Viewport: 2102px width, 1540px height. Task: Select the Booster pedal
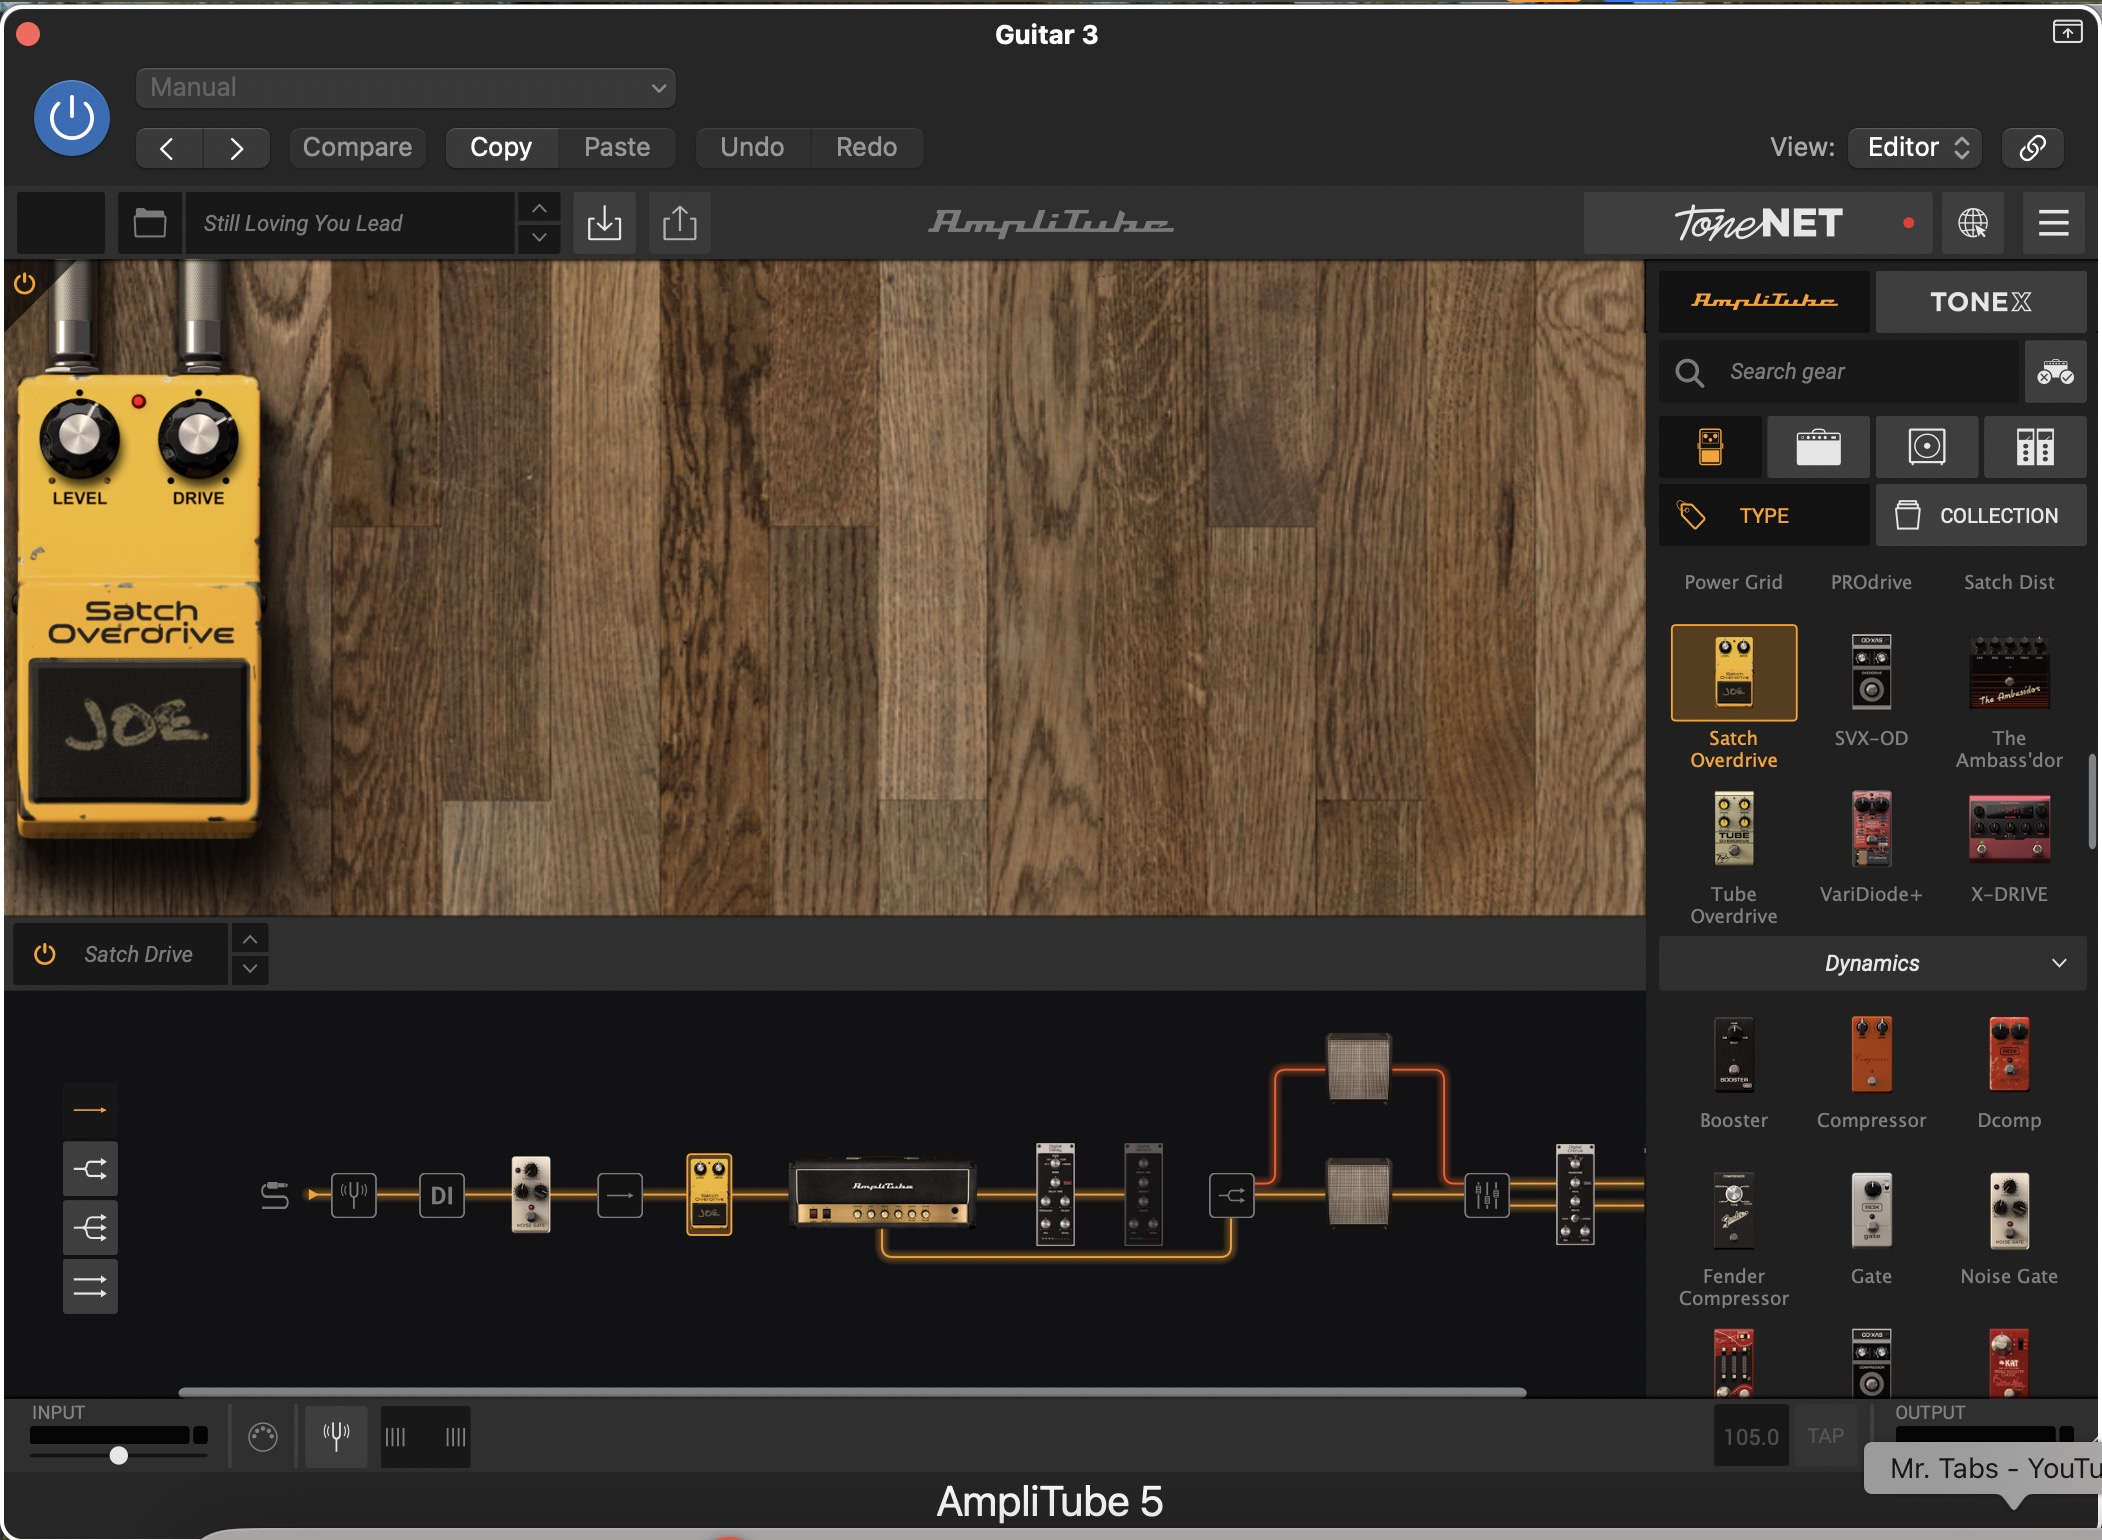tap(1733, 1055)
